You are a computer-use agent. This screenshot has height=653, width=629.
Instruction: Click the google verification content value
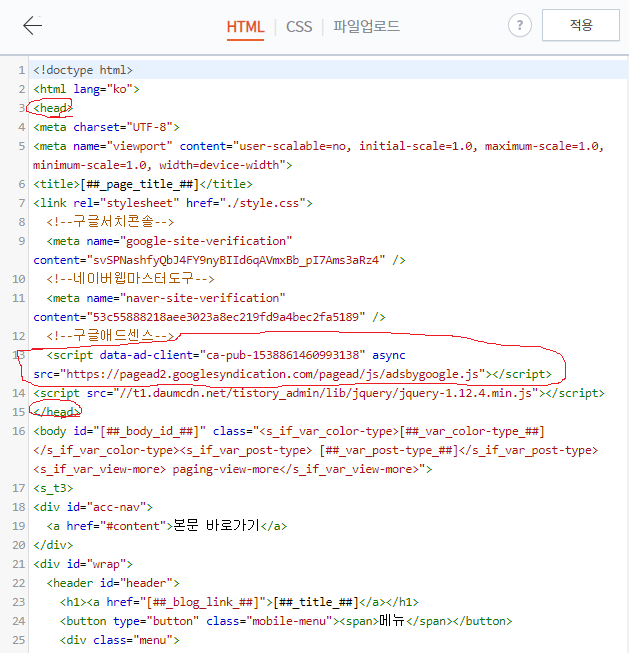236,260
